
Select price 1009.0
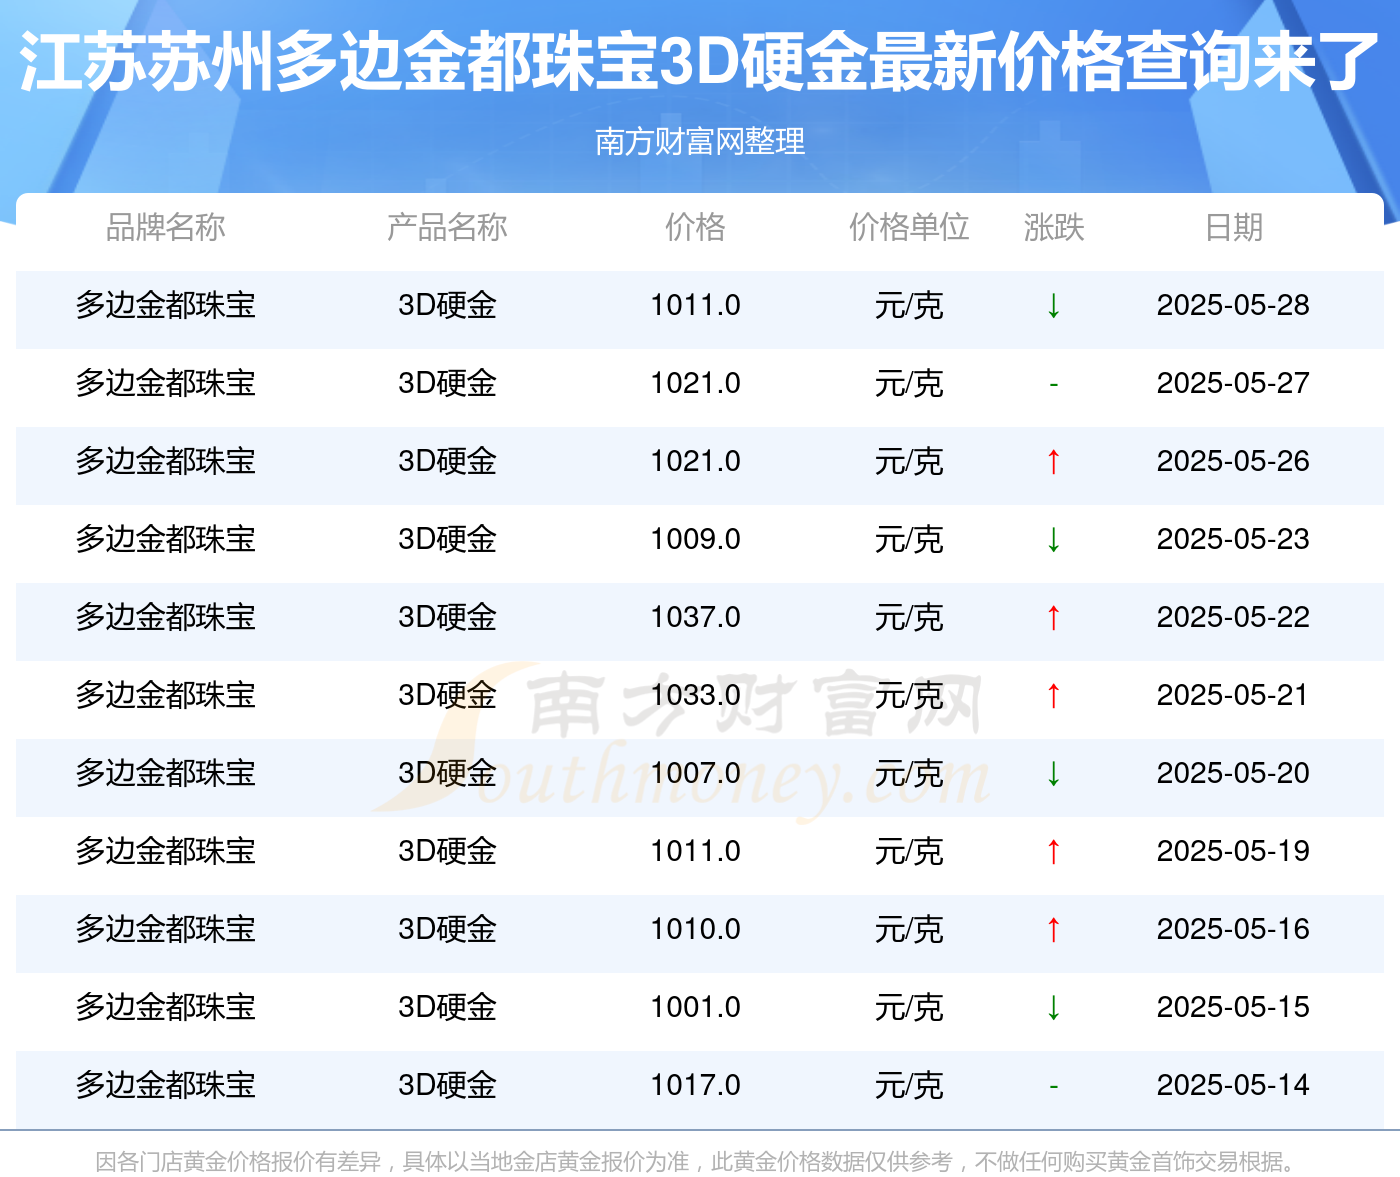pos(695,539)
